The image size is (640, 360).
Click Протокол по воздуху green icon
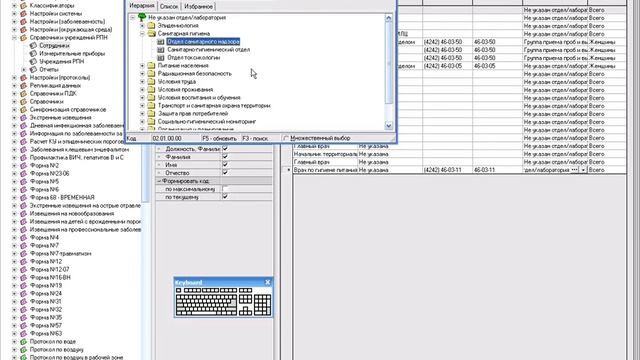pyautogui.click(x=24, y=349)
